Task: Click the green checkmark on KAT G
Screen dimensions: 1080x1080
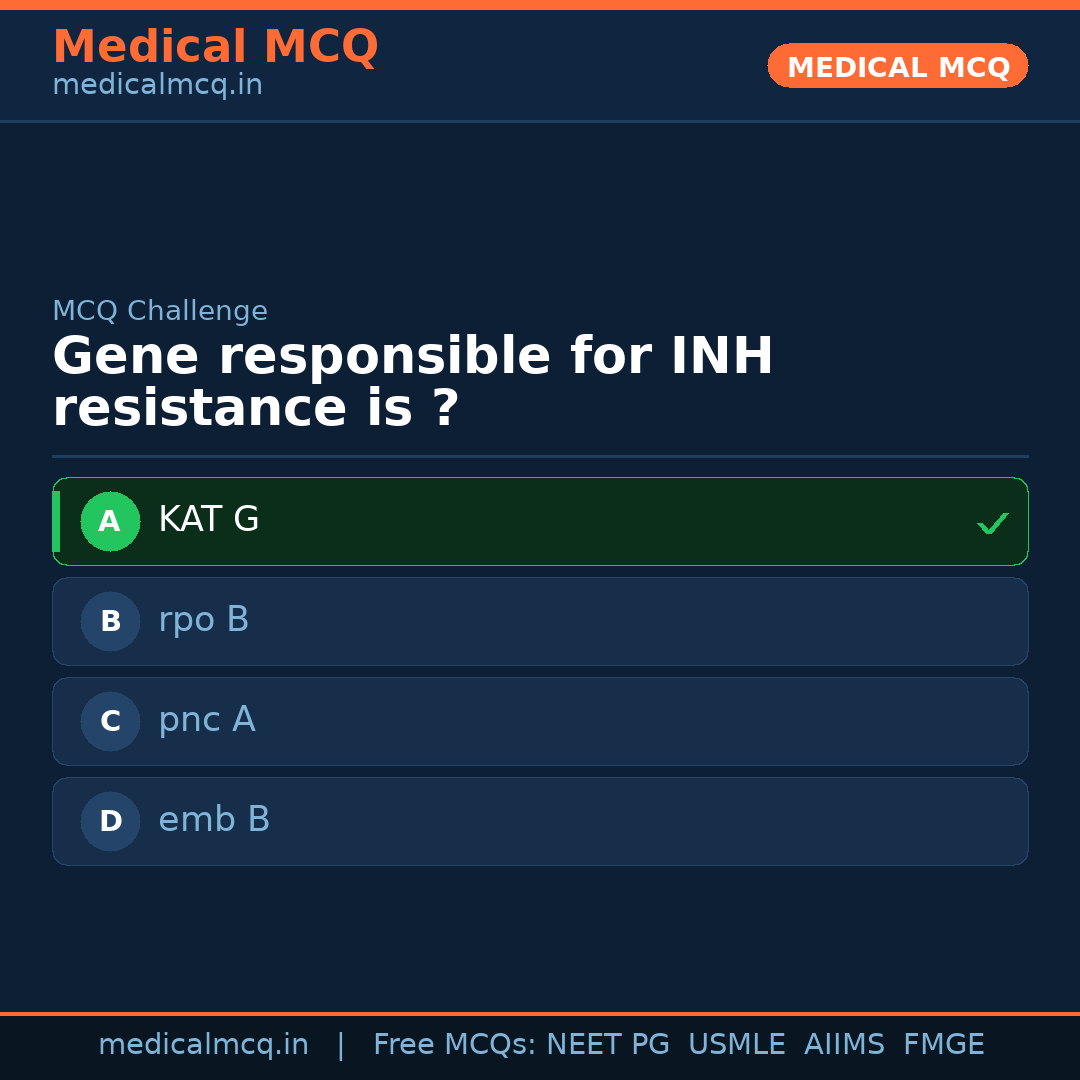Action: pyautogui.click(x=992, y=523)
